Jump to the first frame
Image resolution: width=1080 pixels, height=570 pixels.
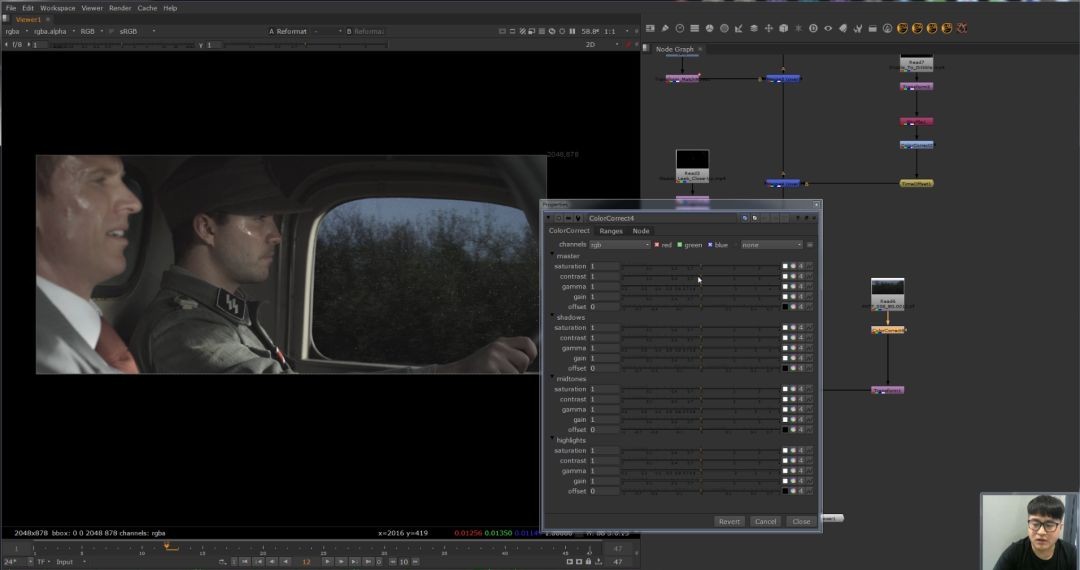pyautogui.click(x=245, y=562)
